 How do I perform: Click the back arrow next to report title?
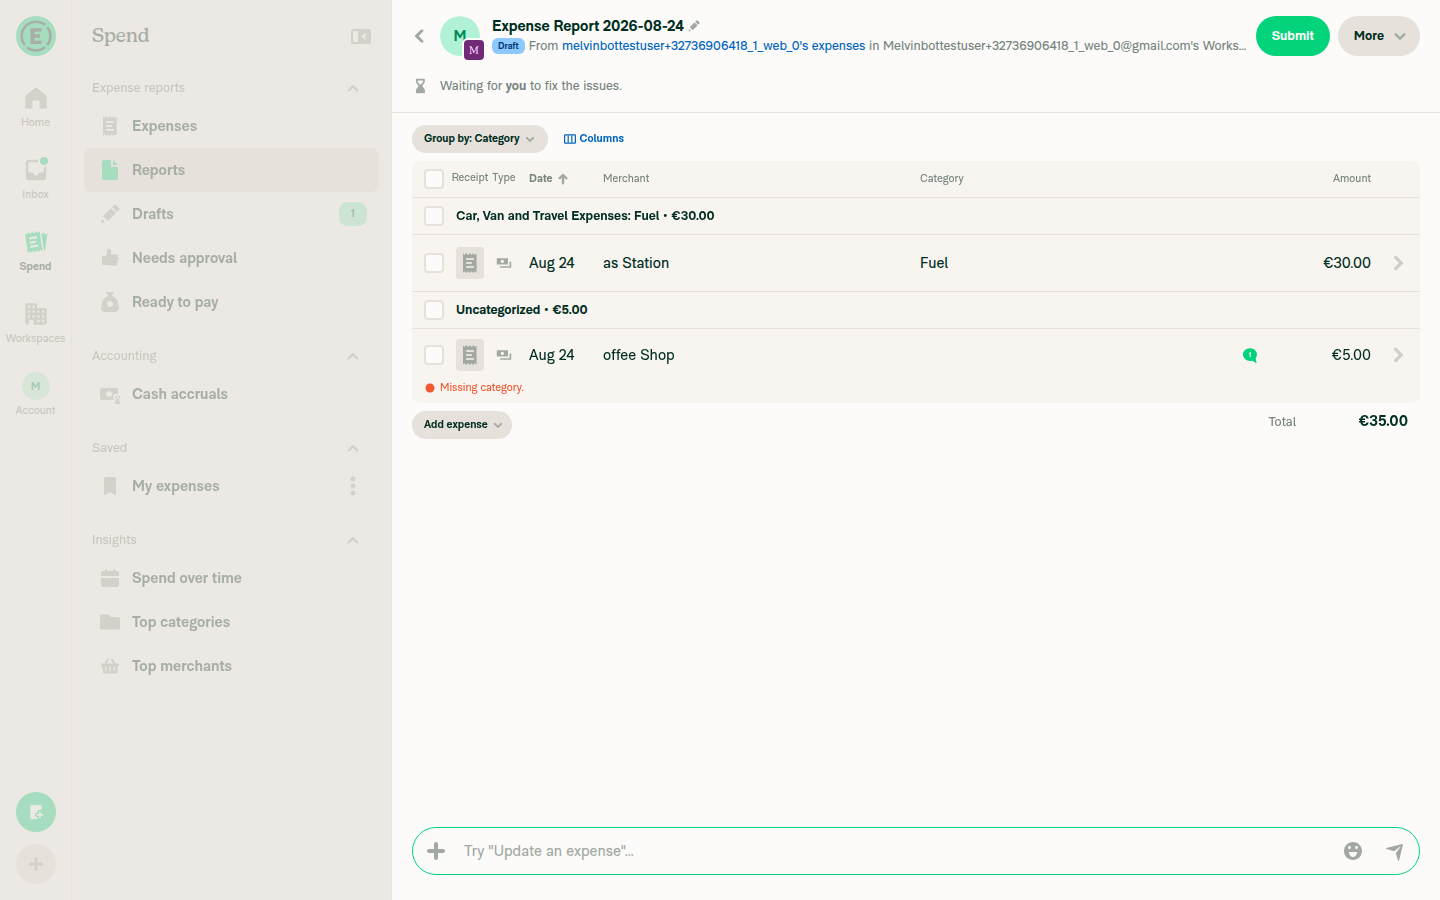pyautogui.click(x=420, y=36)
